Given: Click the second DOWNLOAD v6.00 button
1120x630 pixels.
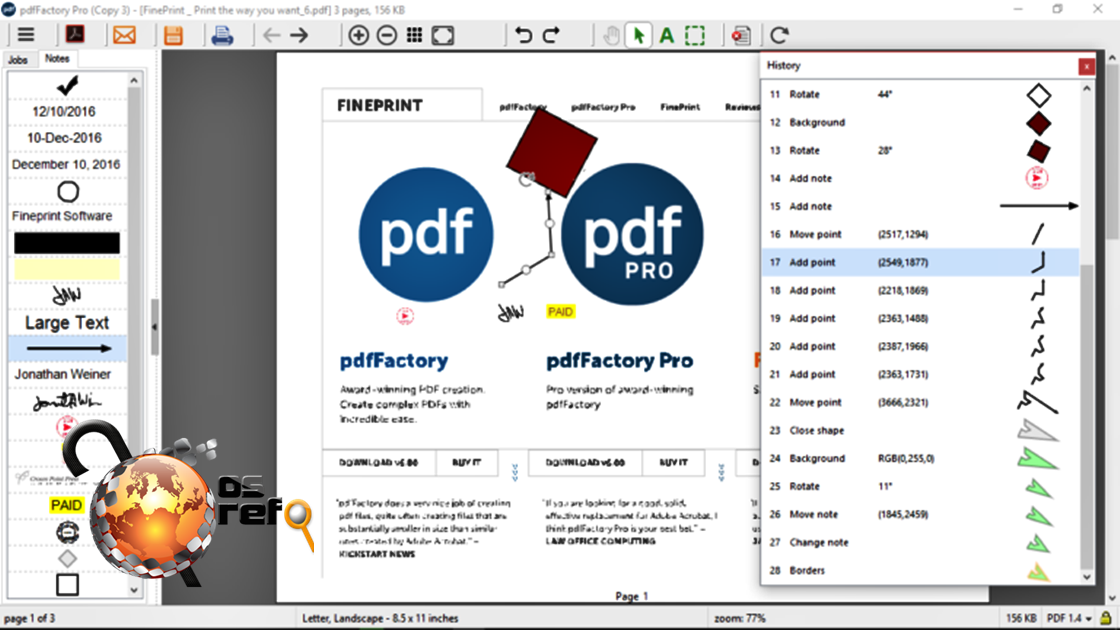Looking at the screenshot, I should tap(585, 463).
